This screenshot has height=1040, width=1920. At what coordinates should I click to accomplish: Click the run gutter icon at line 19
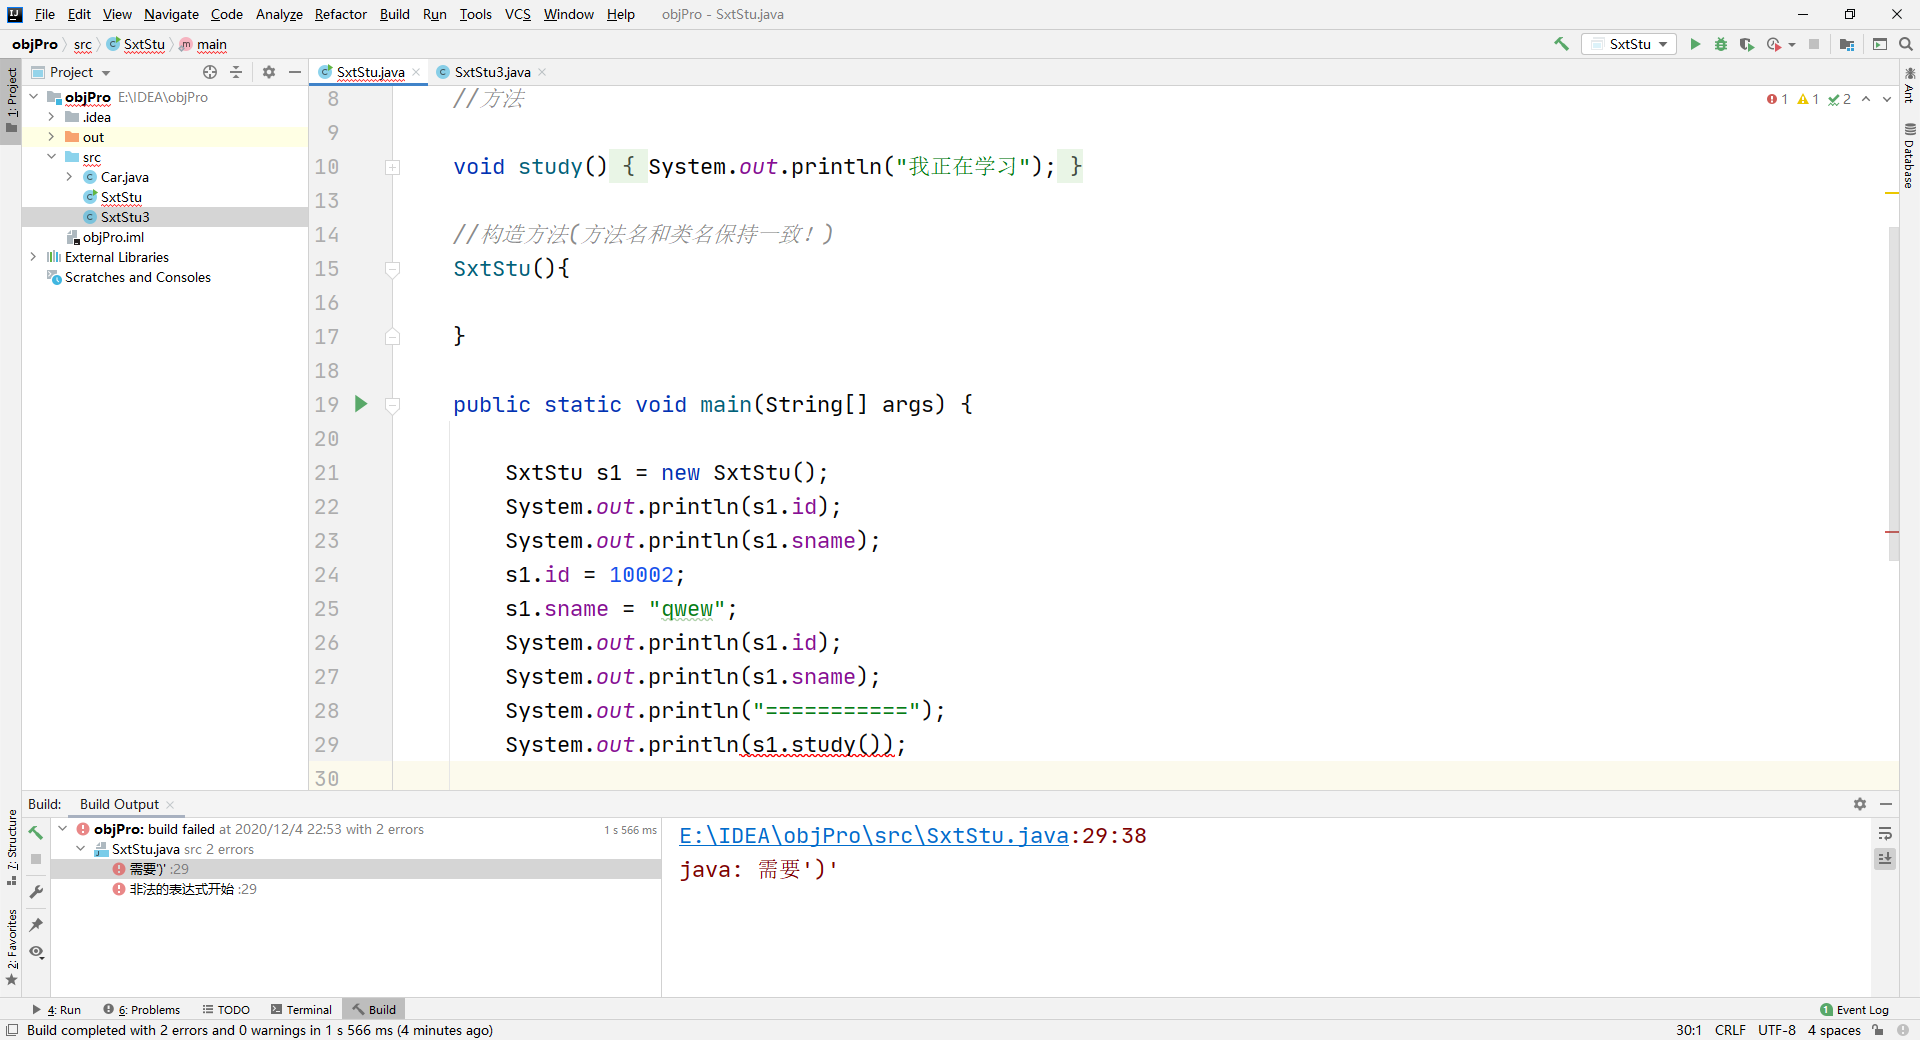tap(362, 404)
